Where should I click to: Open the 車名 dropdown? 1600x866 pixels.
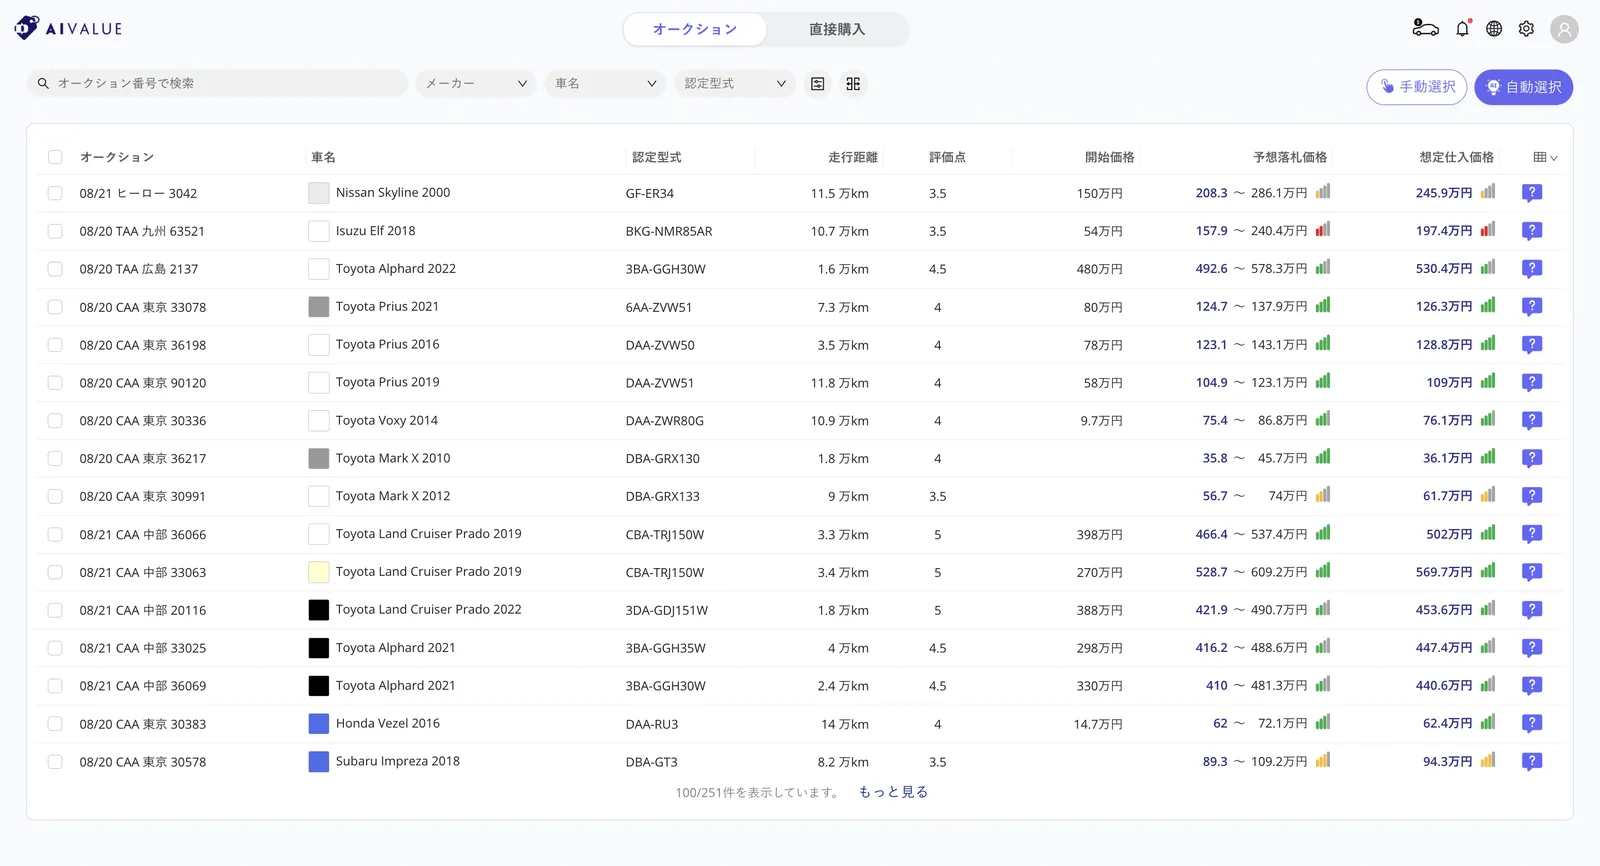(606, 84)
